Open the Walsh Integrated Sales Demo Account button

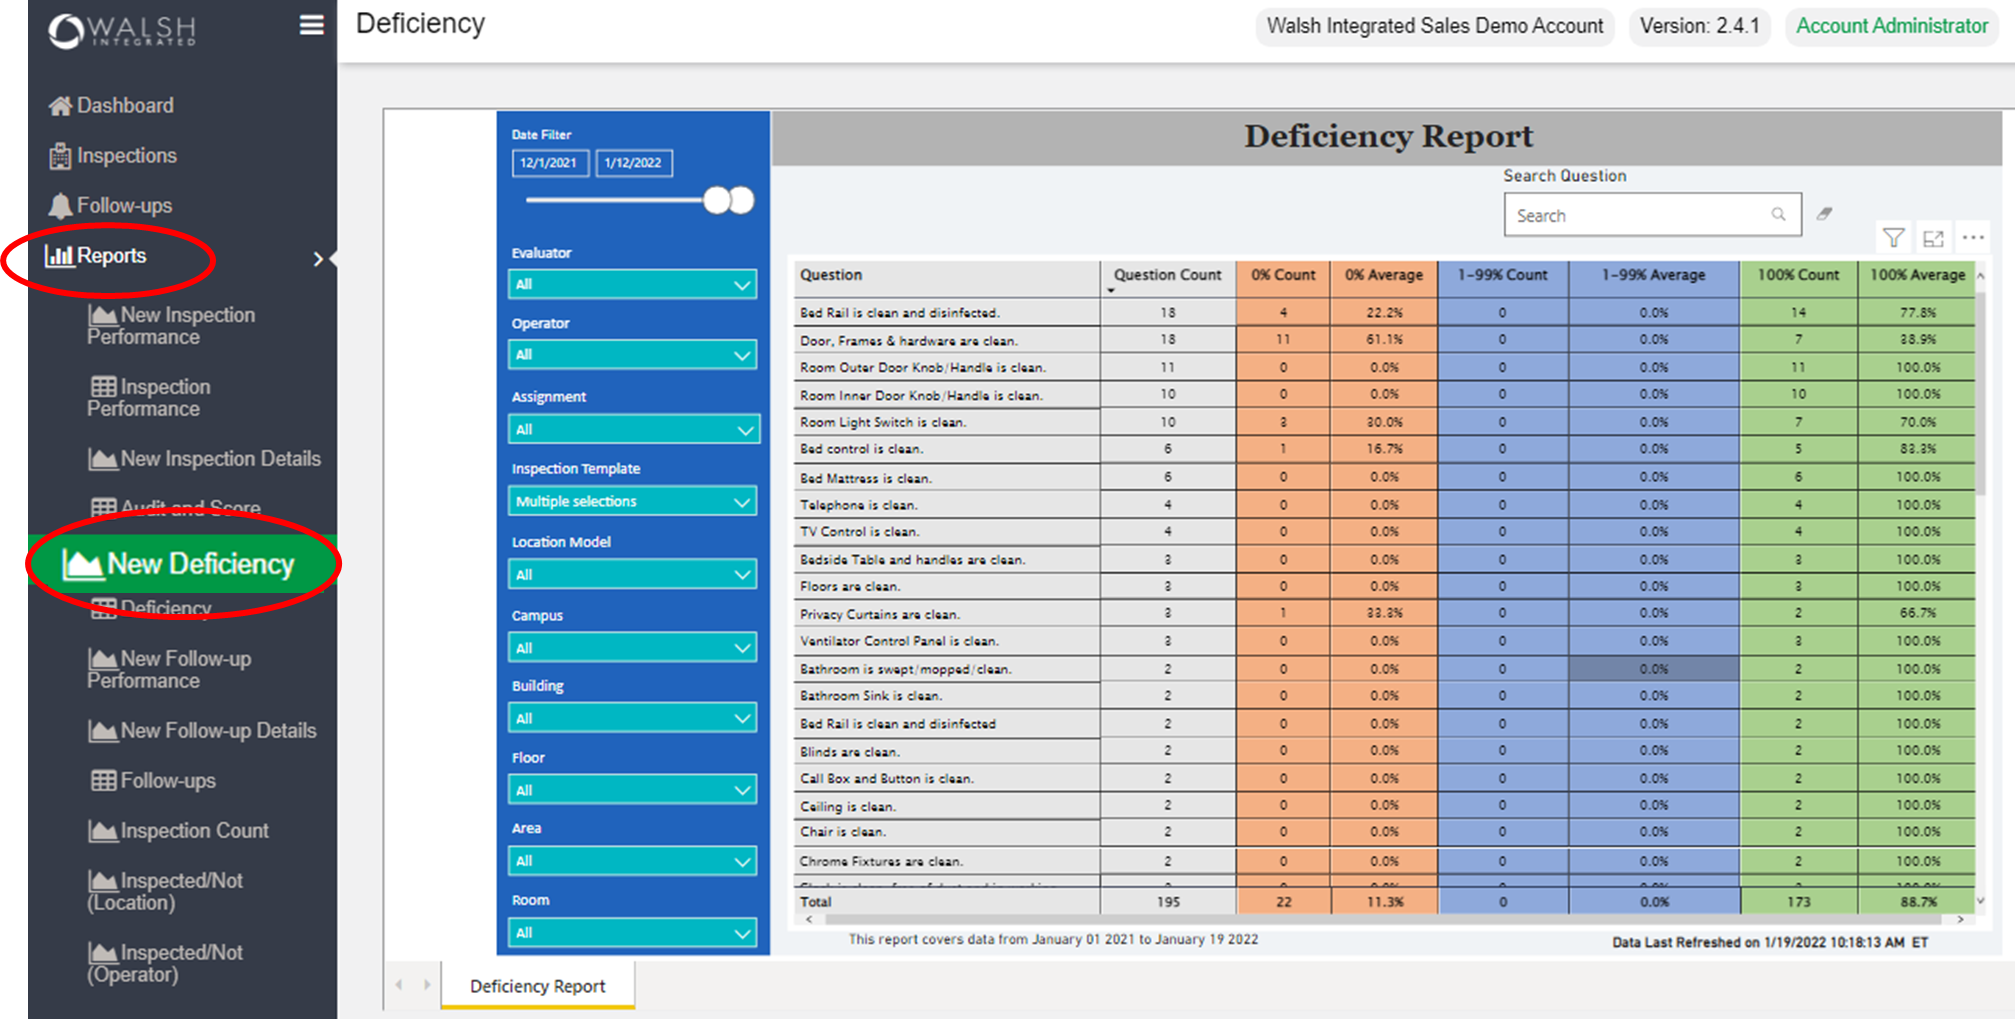pos(1434,26)
